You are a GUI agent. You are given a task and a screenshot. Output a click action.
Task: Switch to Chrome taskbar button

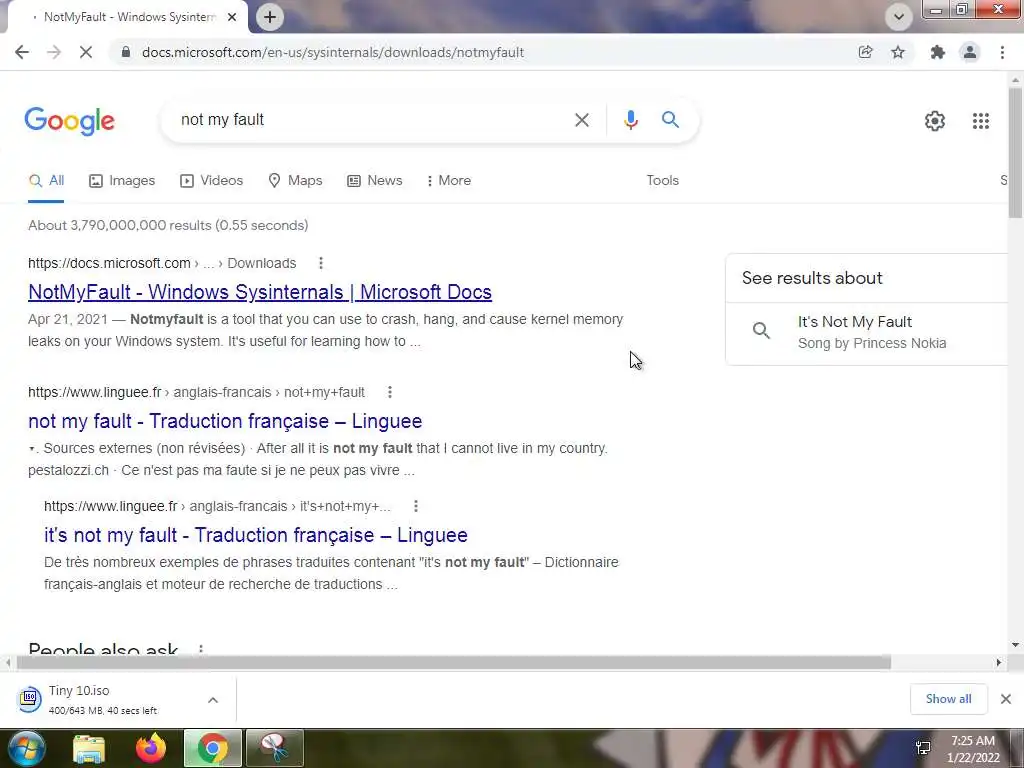click(x=212, y=749)
